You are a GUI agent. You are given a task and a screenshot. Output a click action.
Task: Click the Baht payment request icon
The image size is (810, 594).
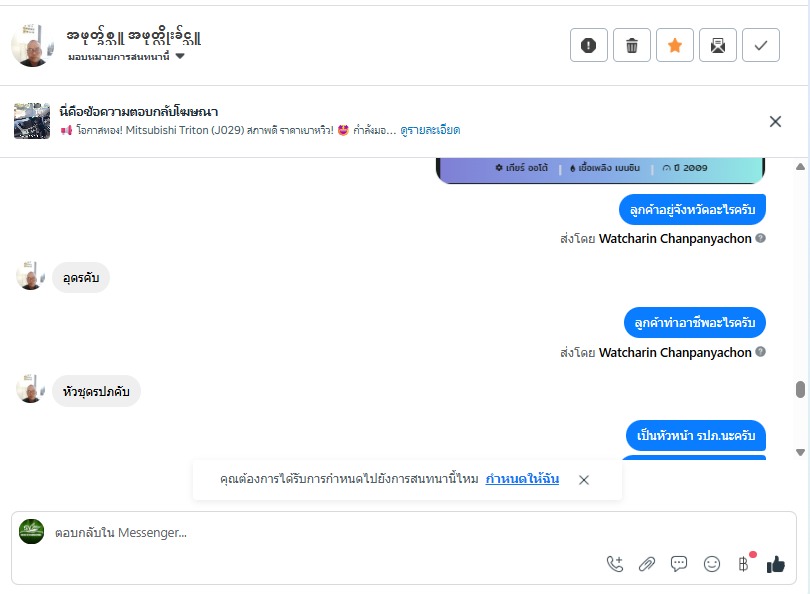point(743,564)
